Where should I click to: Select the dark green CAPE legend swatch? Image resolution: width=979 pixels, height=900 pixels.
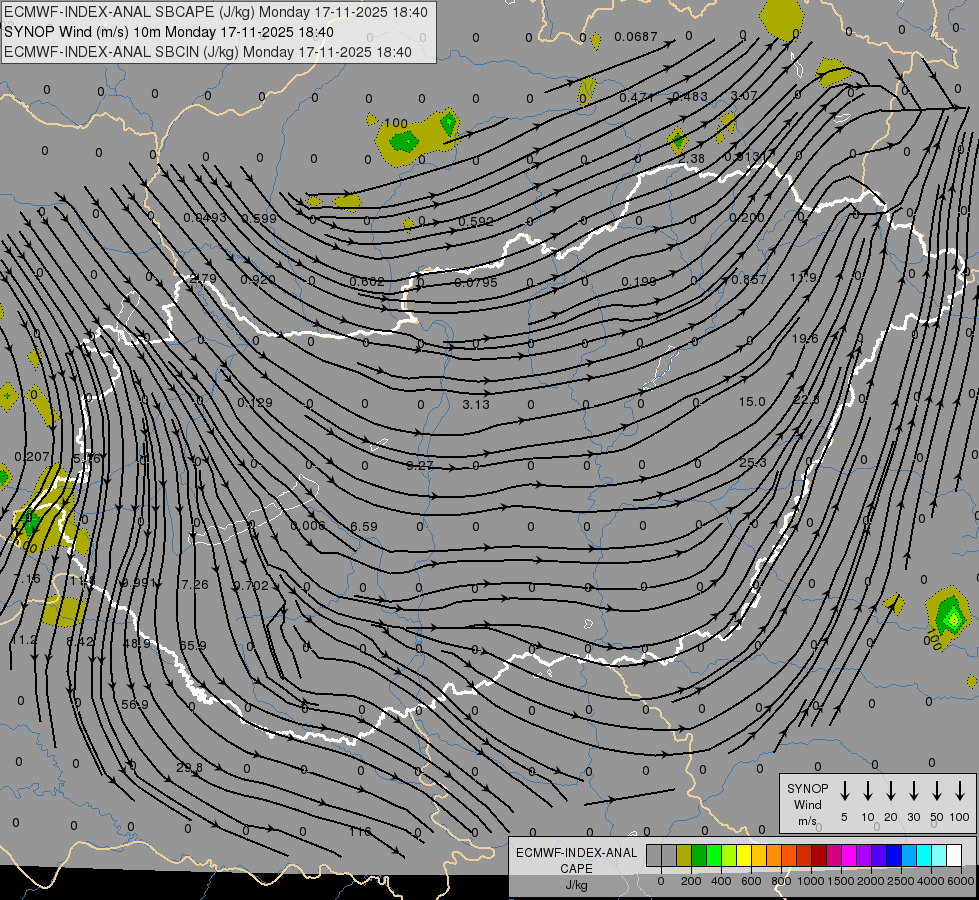[699, 855]
